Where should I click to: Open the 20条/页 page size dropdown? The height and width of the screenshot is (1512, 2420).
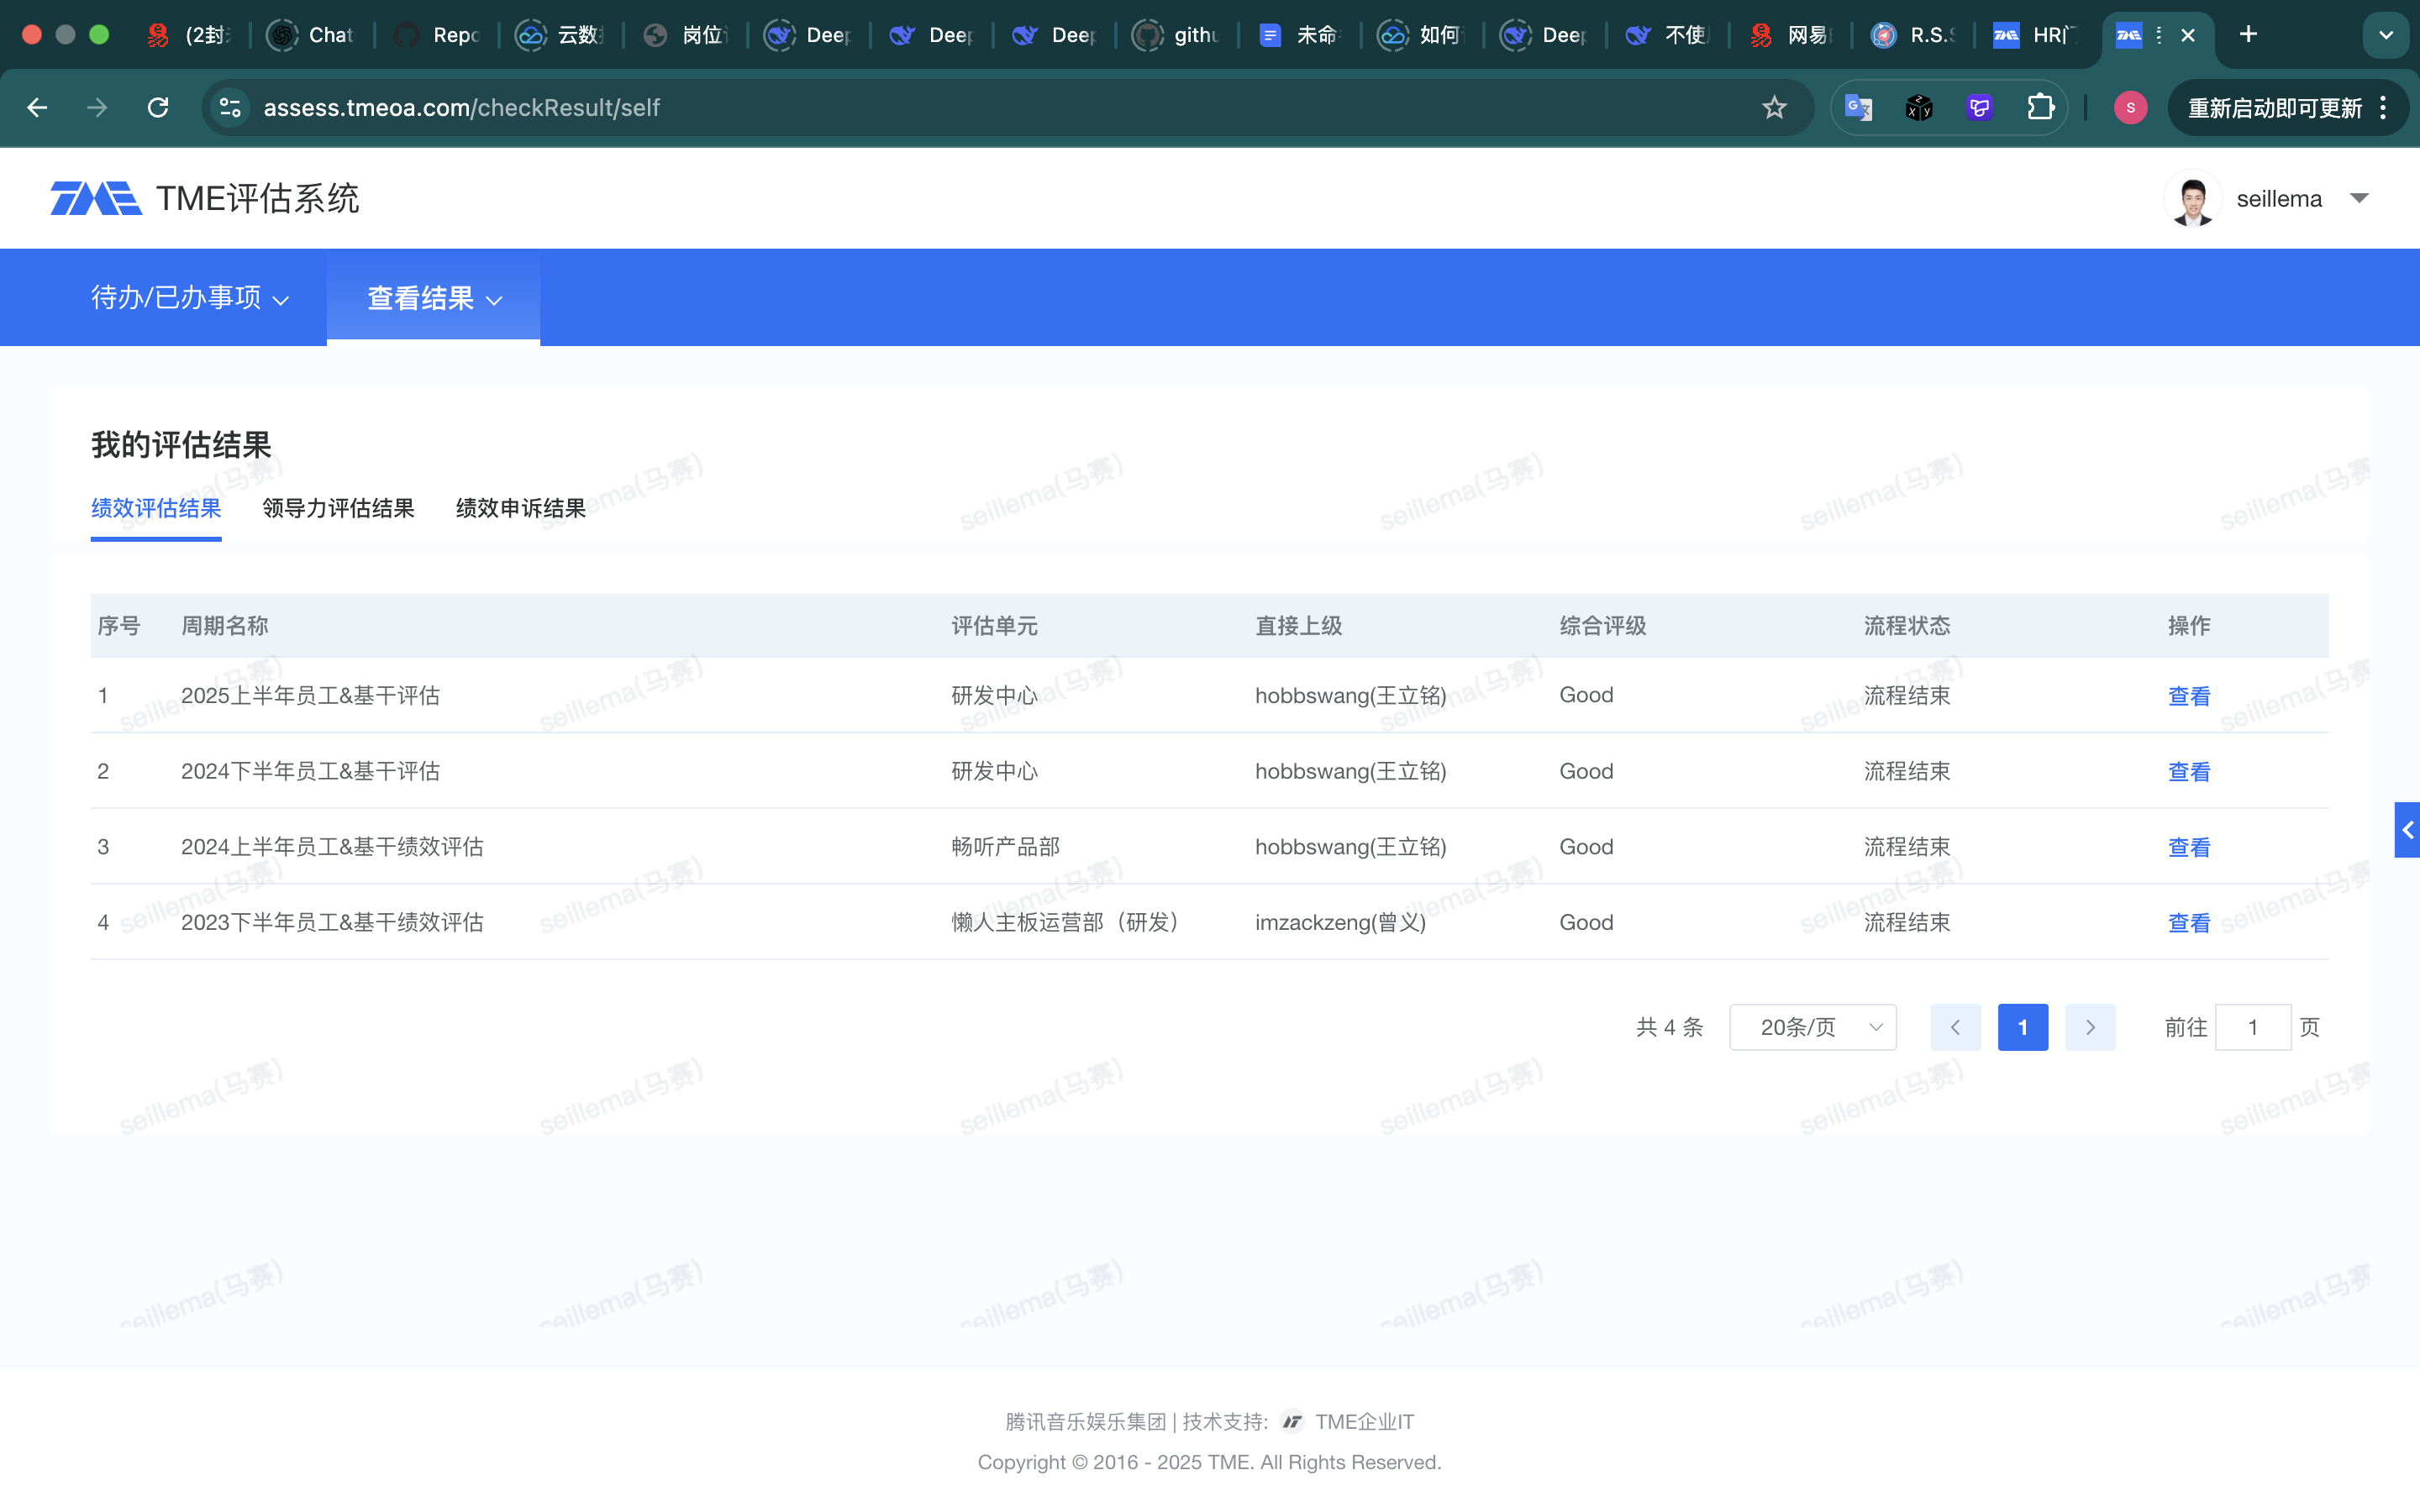coord(1812,1027)
